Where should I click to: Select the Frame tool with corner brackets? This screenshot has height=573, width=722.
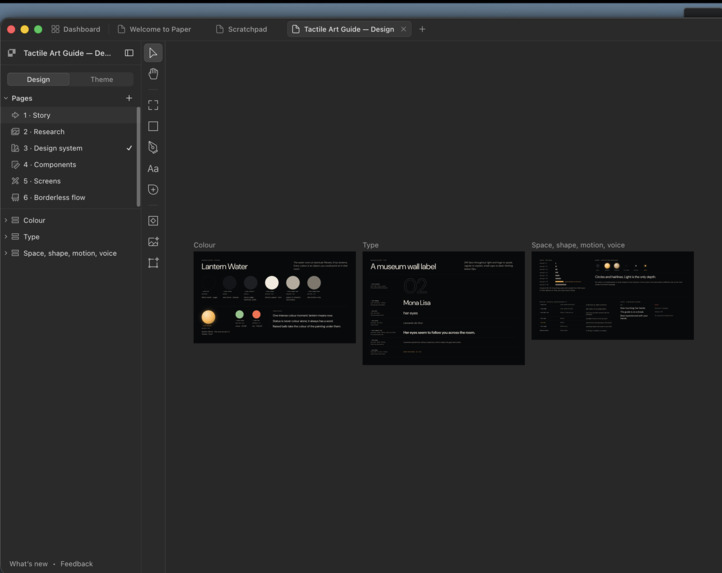(x=153, y=105)
